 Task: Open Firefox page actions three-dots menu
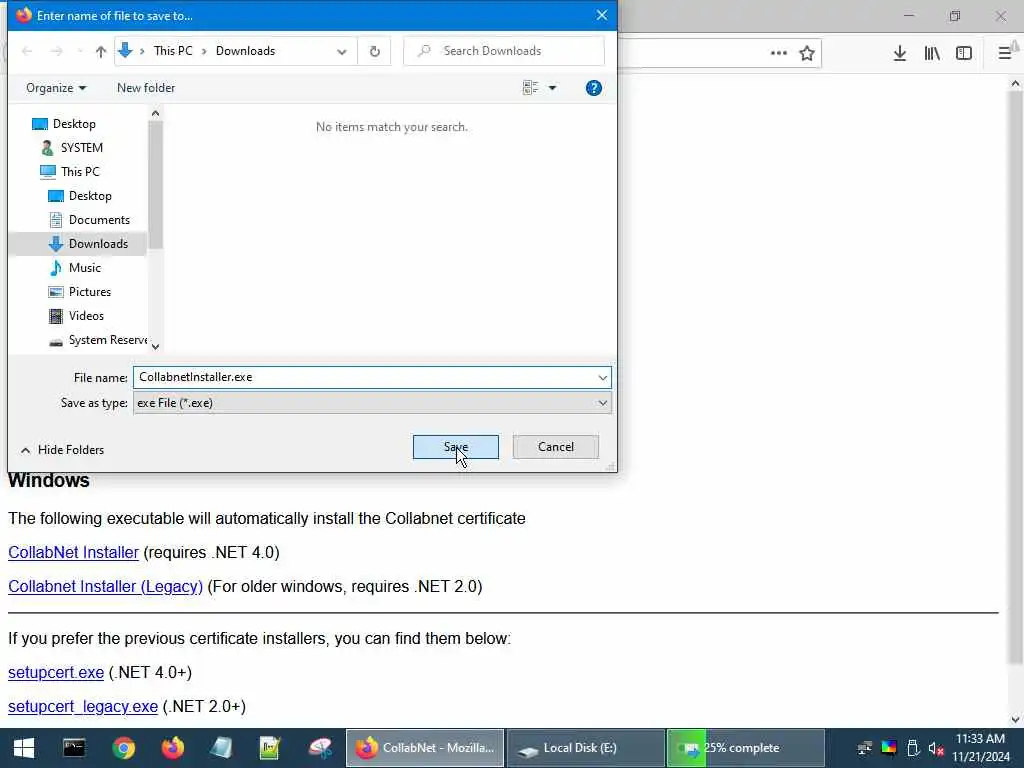pos(778,53)
